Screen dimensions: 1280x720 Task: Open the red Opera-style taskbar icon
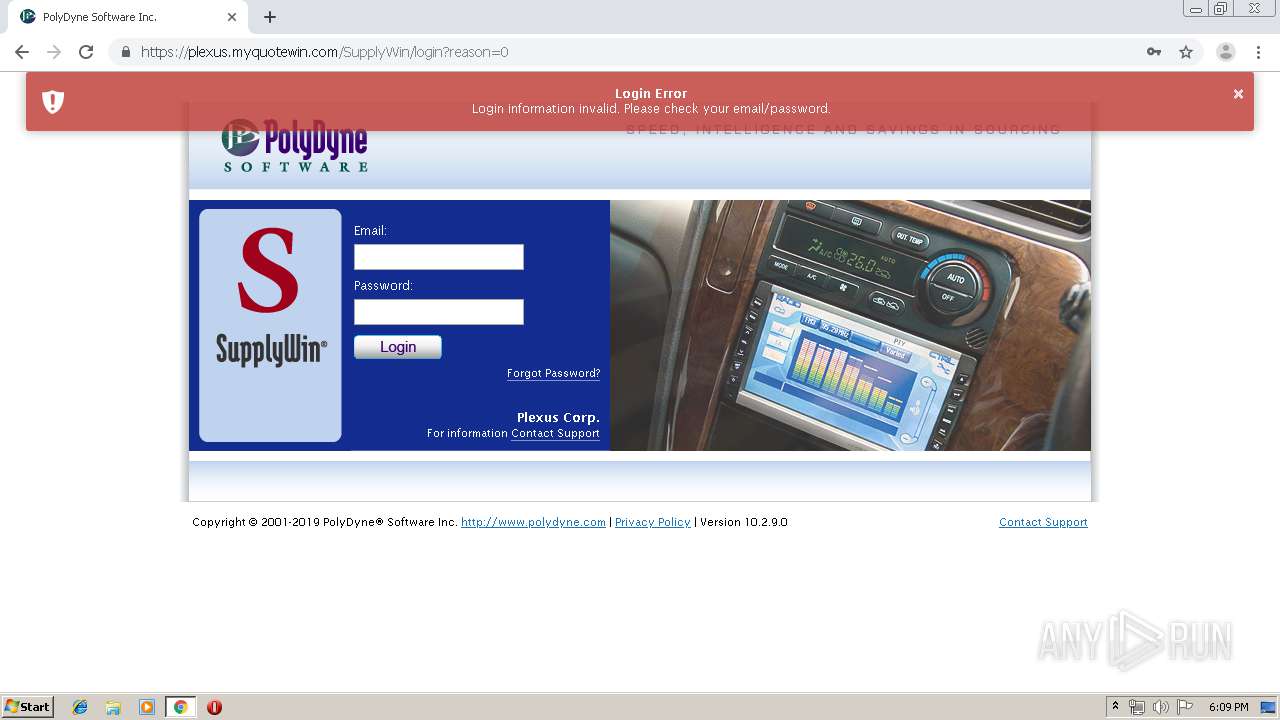(x=214, y=707)
